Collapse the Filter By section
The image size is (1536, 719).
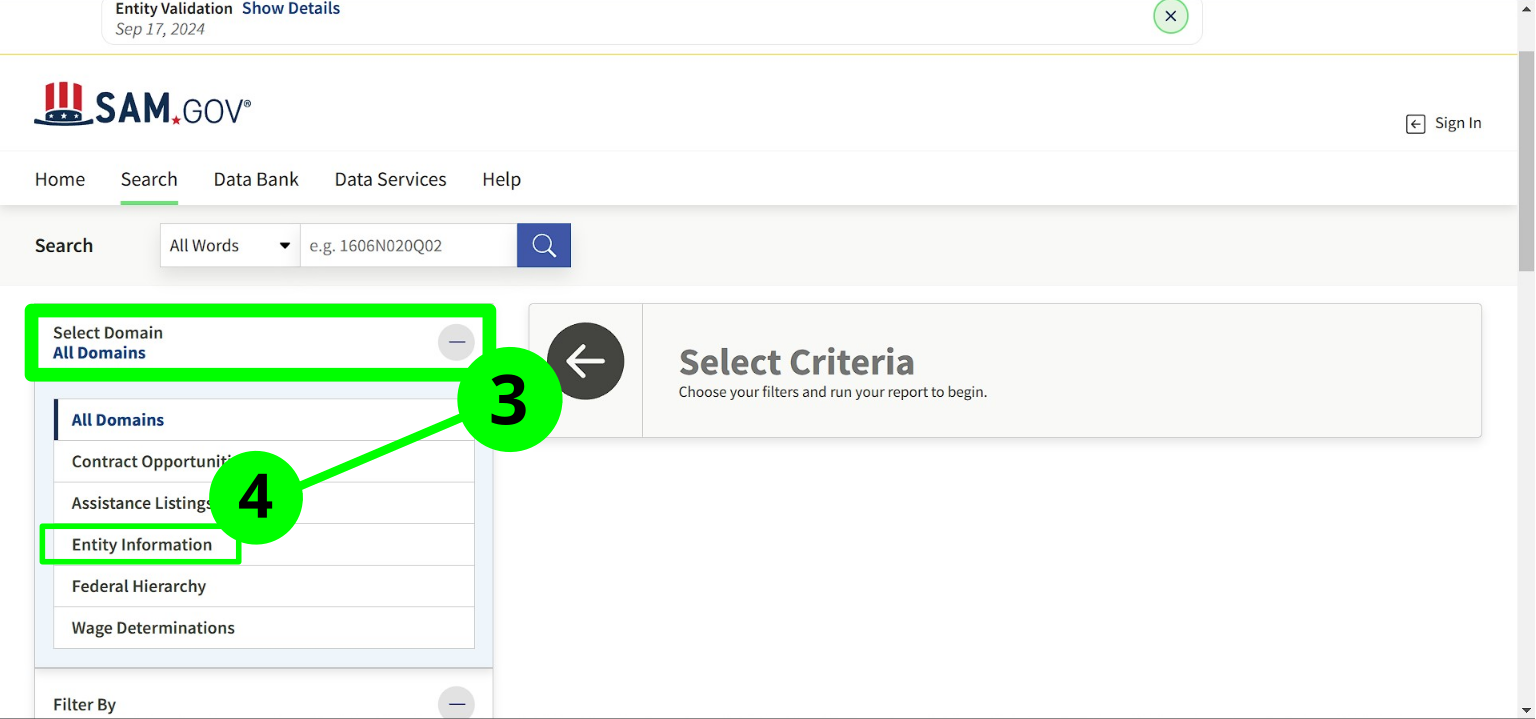(x=456, y=704)
